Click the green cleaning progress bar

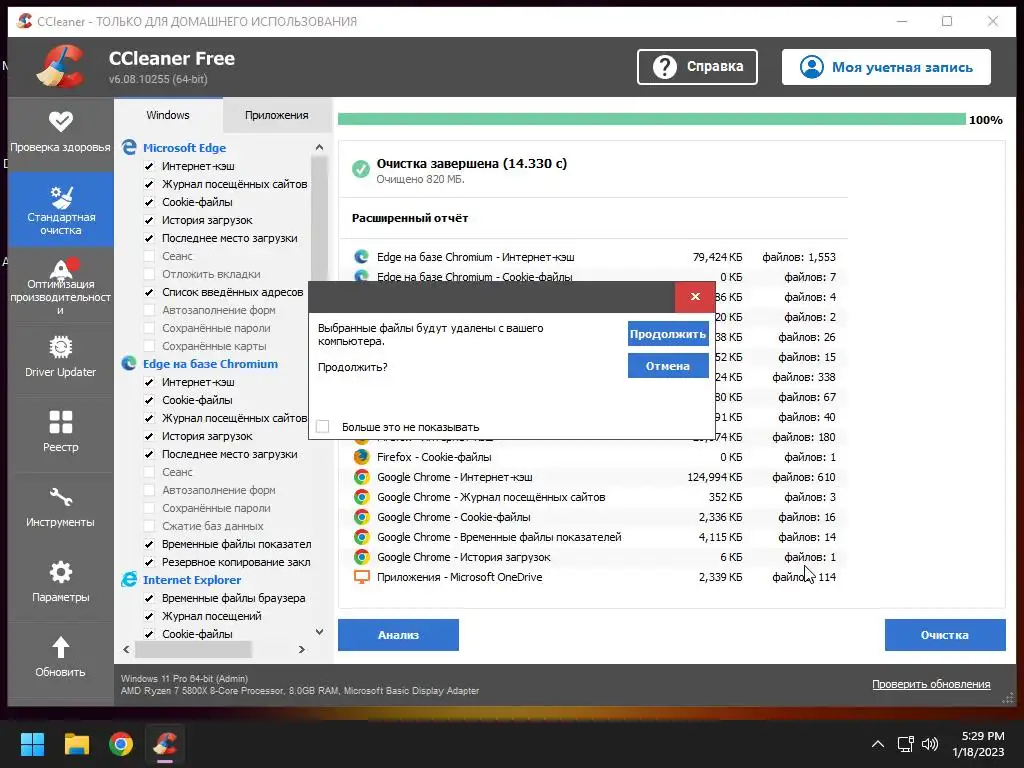pyautogui.click(x=652, y=119)
